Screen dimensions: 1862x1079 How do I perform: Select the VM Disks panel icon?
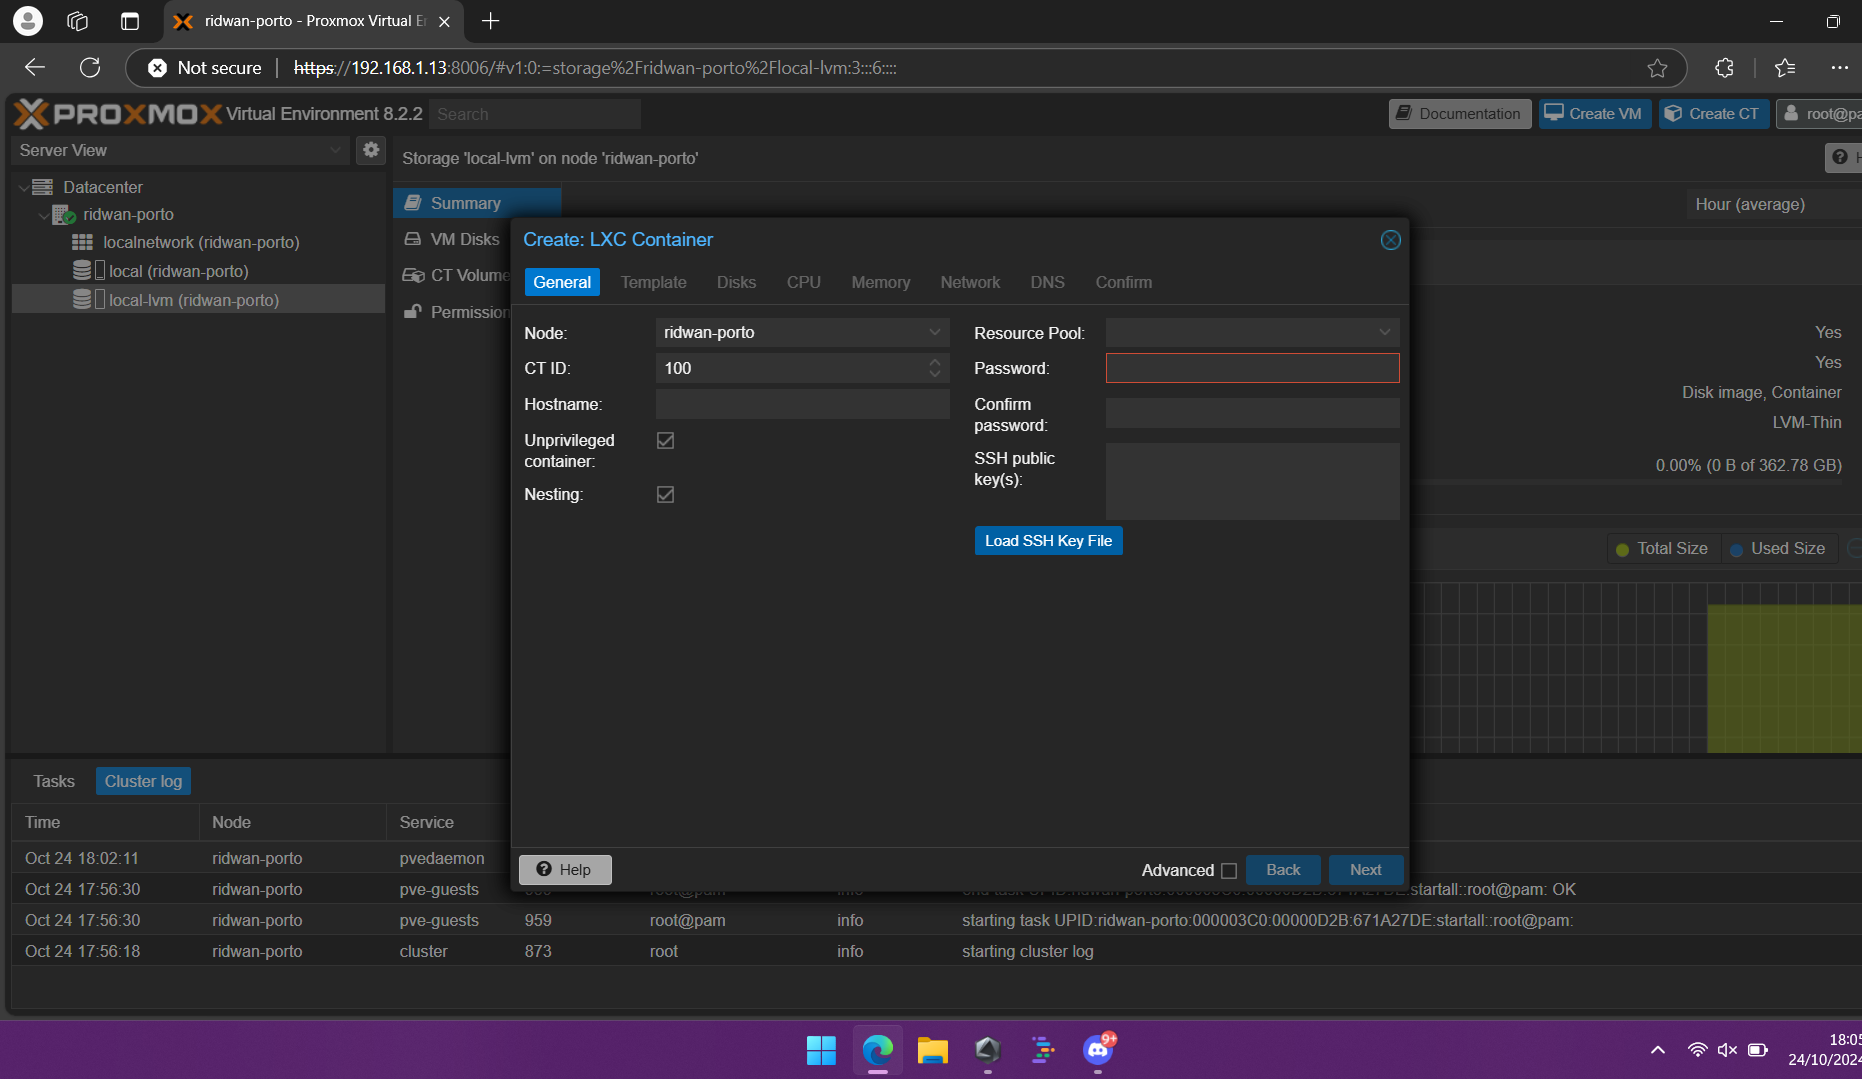coord(413,239)
